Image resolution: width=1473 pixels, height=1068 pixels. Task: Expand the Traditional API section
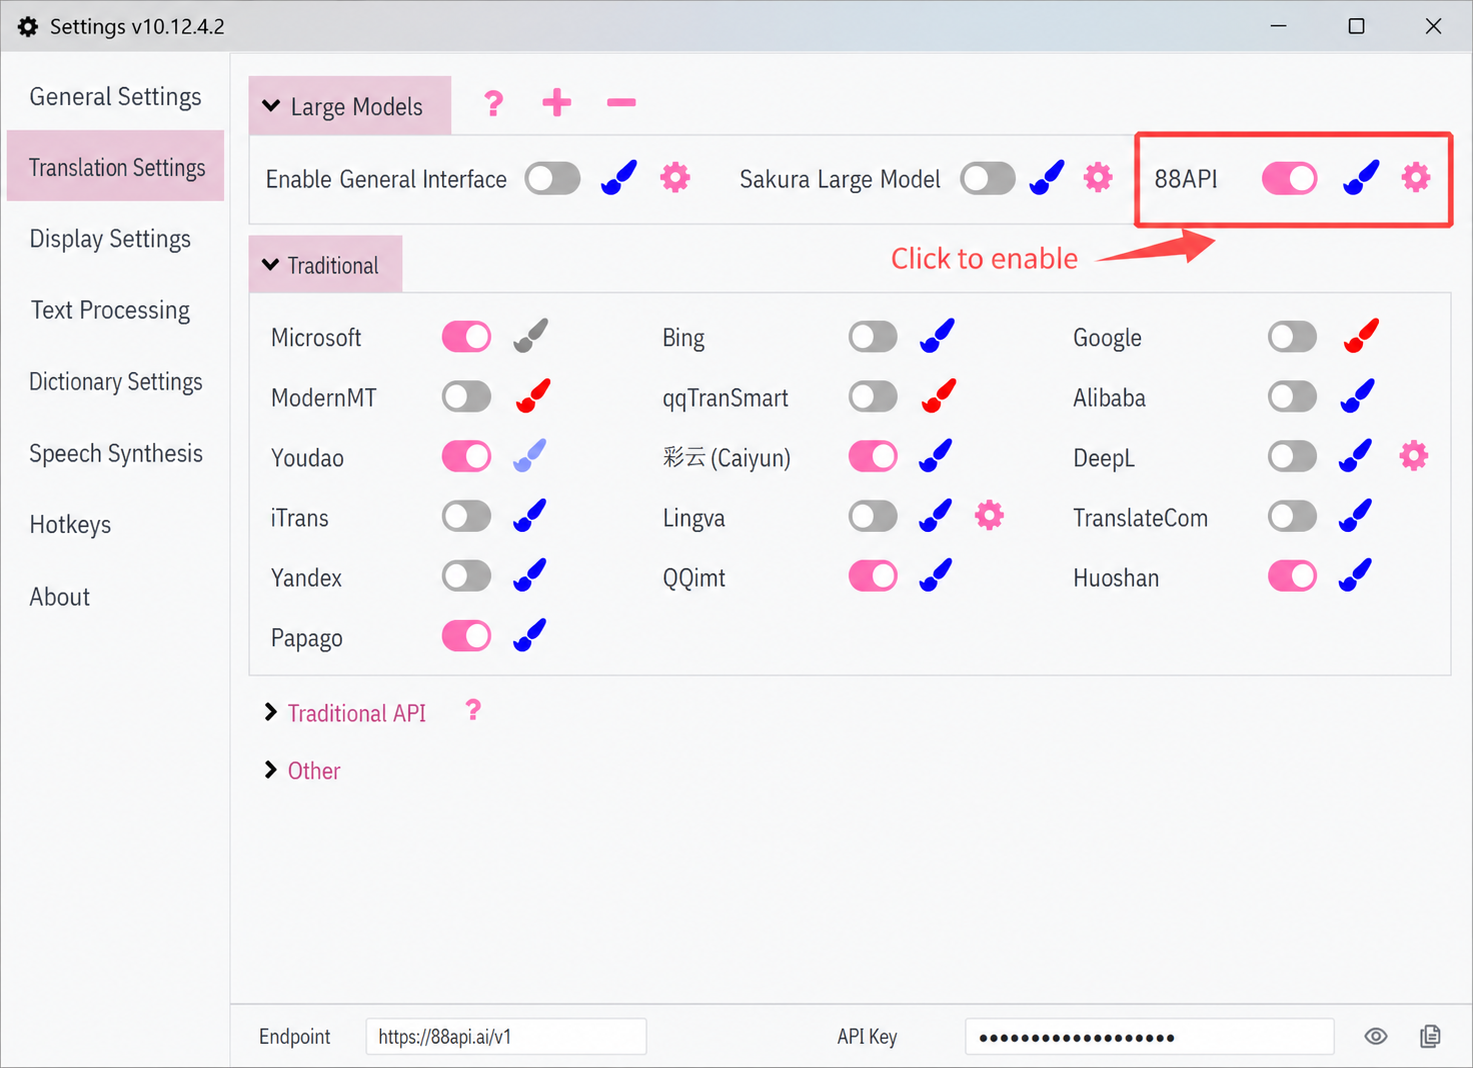coord(345,713)
